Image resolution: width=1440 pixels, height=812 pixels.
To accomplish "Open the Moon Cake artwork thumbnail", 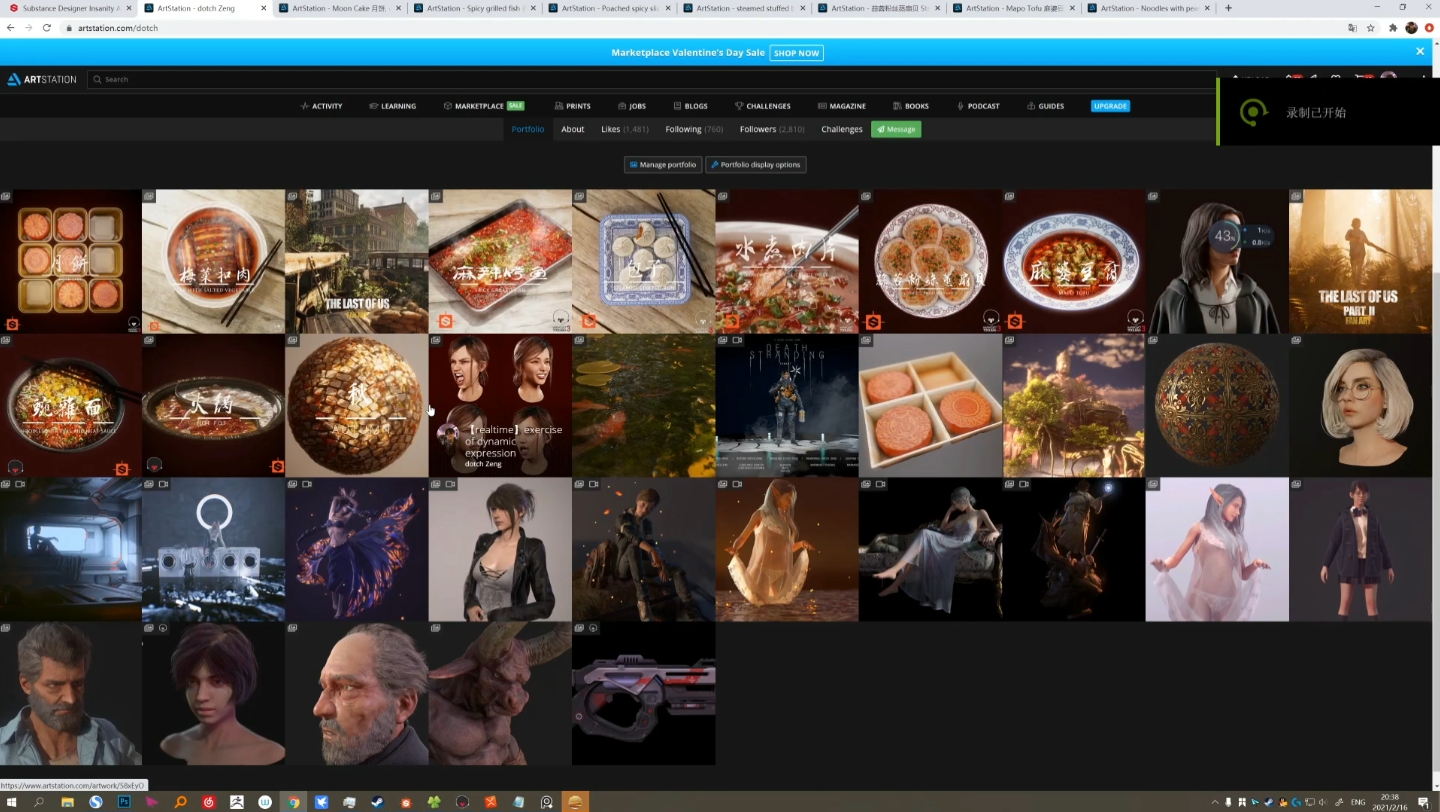I will pyautogui.click(x=70, y=261).
